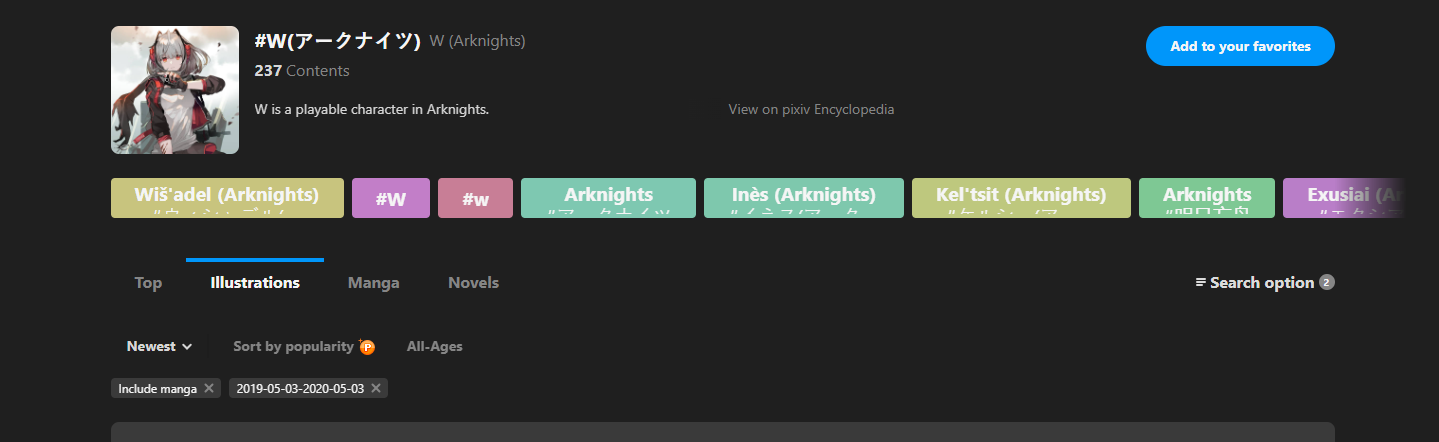This screenshot has height=442, width=1439.
Task: Click Add to your favorites button
Action: pos(1240,46)
